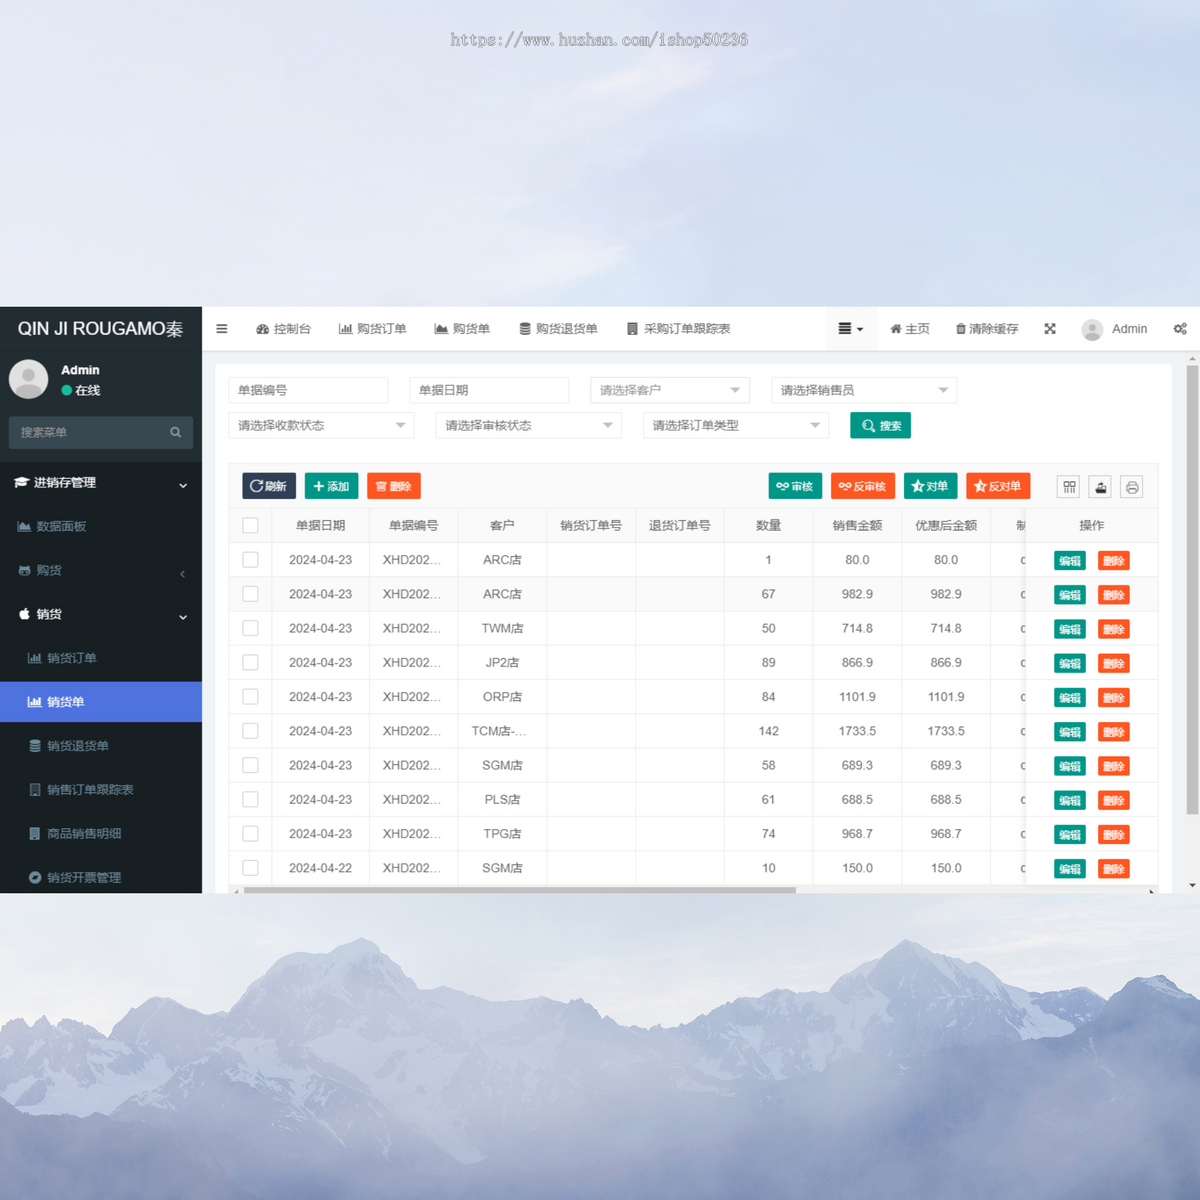This screenshot has width=1200, height=1200.
Task: Tick checkbox for quantity 67 ARC店 row
Action: click(250, 594)
